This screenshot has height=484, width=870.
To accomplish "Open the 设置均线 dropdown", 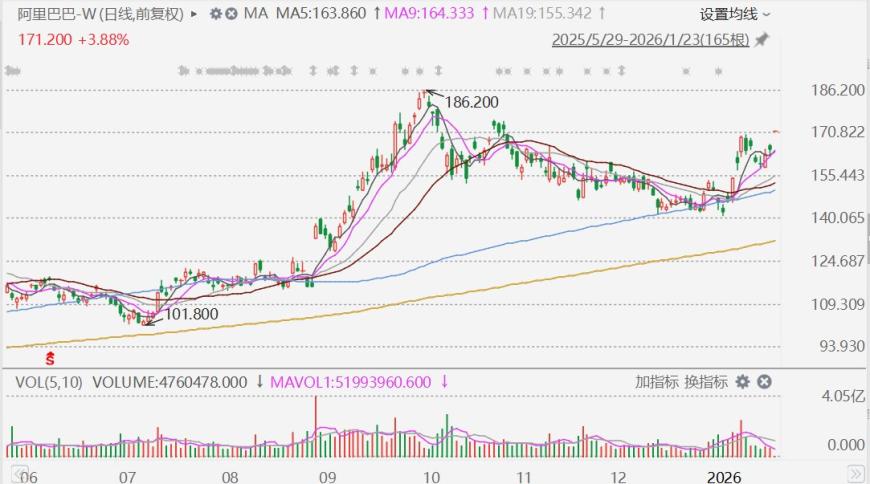I will point(735,14).
